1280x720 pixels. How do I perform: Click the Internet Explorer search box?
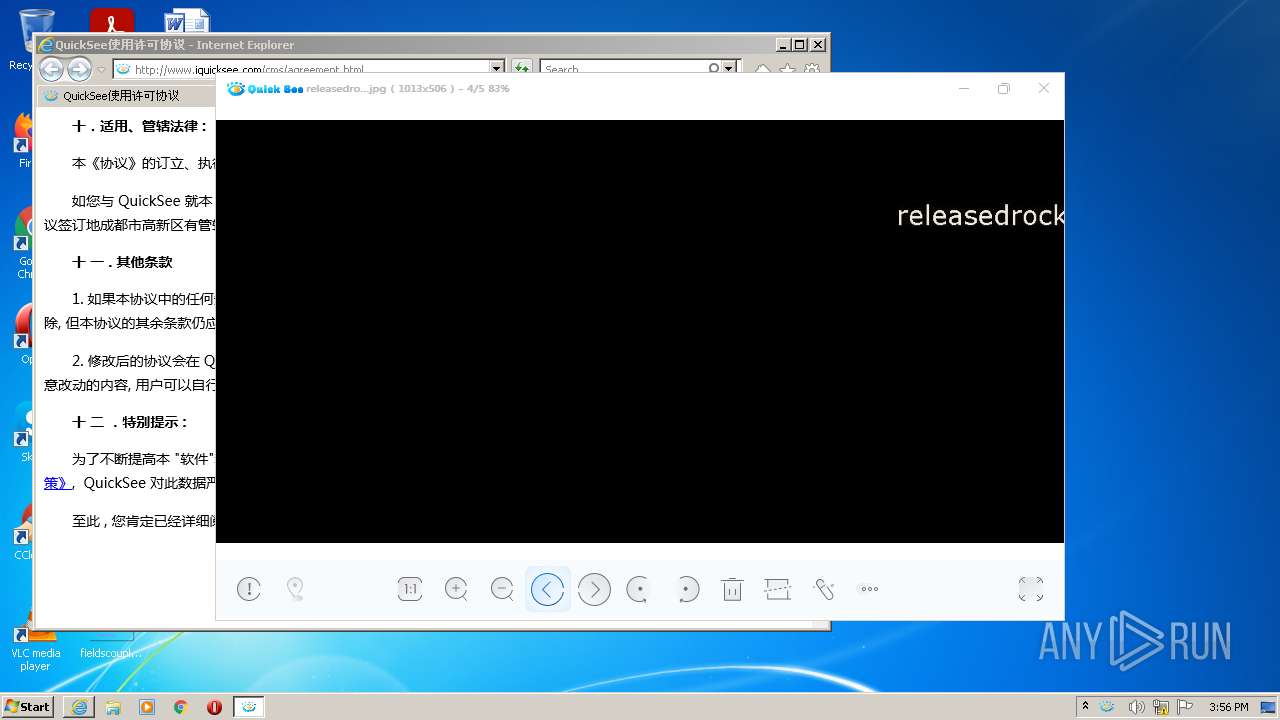tap(625, 69)
